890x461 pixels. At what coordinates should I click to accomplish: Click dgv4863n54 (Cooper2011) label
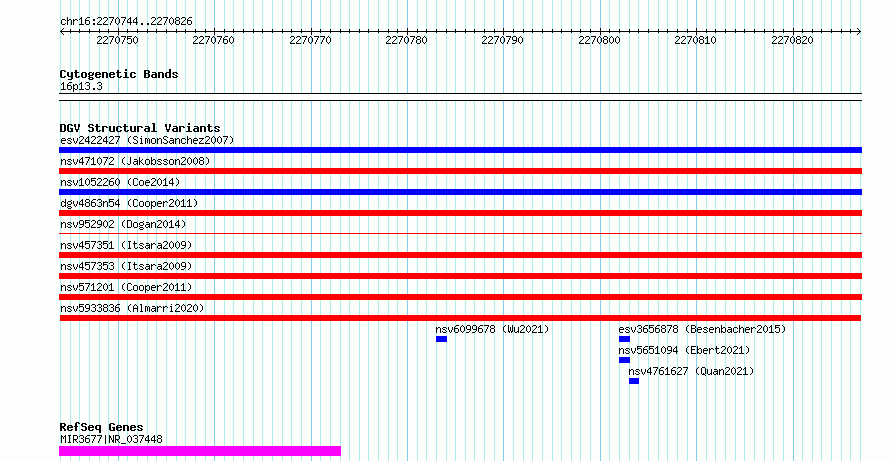point(129,203)
